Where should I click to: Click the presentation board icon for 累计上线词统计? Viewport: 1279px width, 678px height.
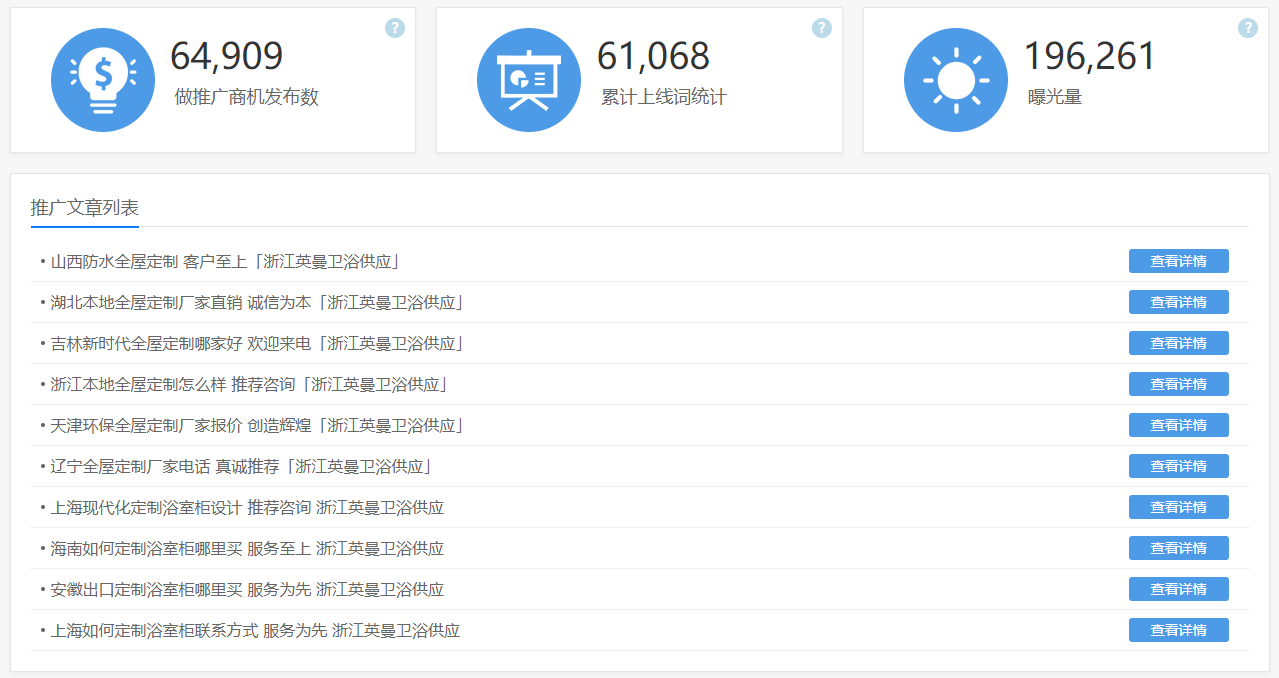[529, 80]
